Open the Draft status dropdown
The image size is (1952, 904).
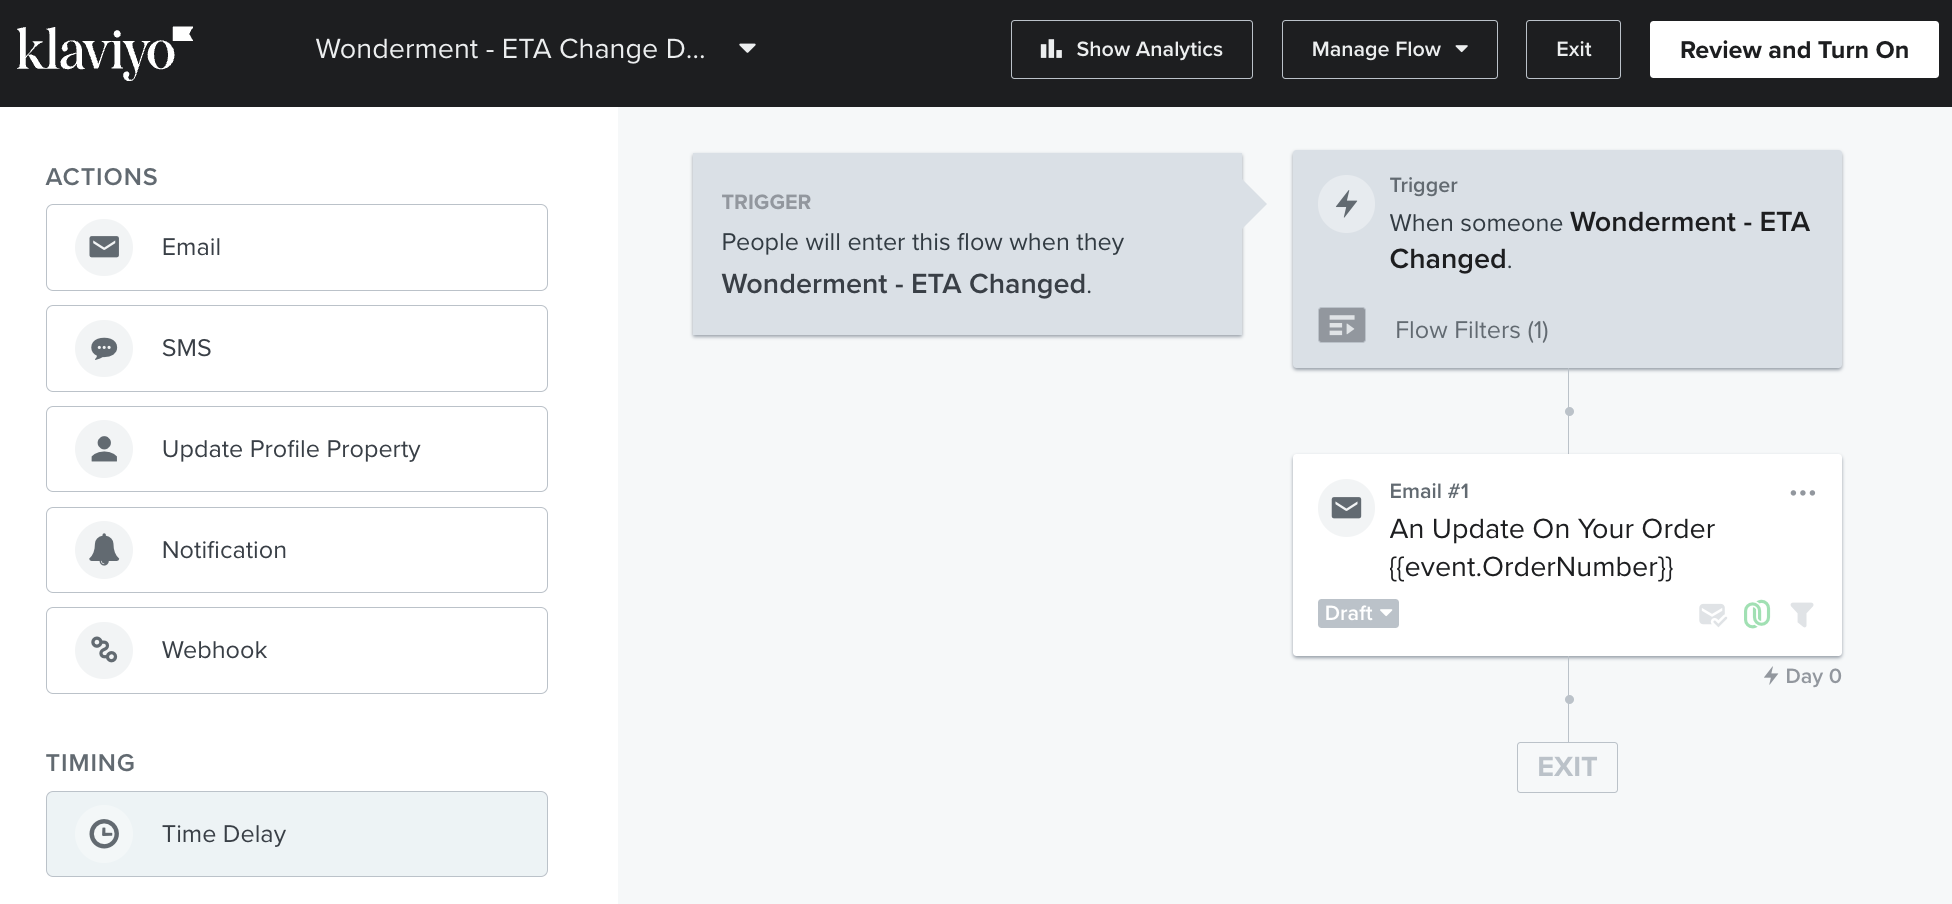[1358, 613]
